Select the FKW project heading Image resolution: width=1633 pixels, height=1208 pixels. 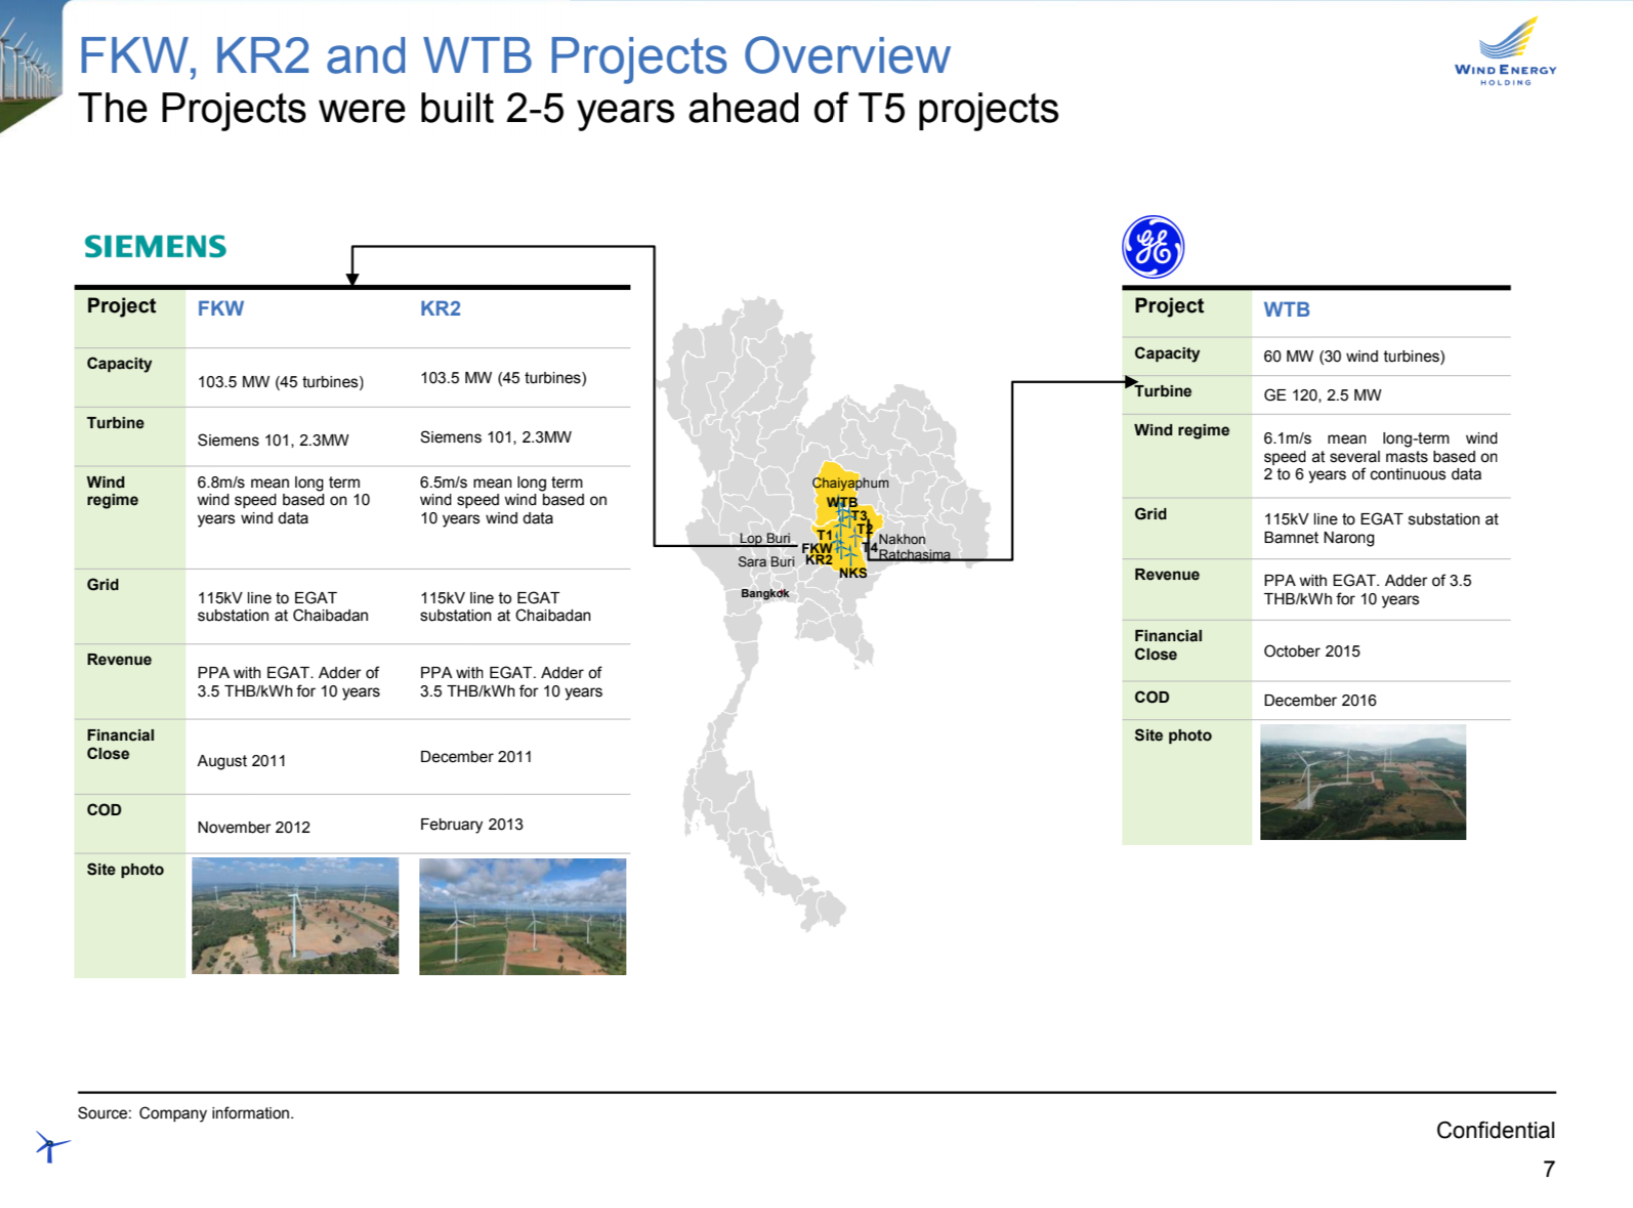click(221, 308)
